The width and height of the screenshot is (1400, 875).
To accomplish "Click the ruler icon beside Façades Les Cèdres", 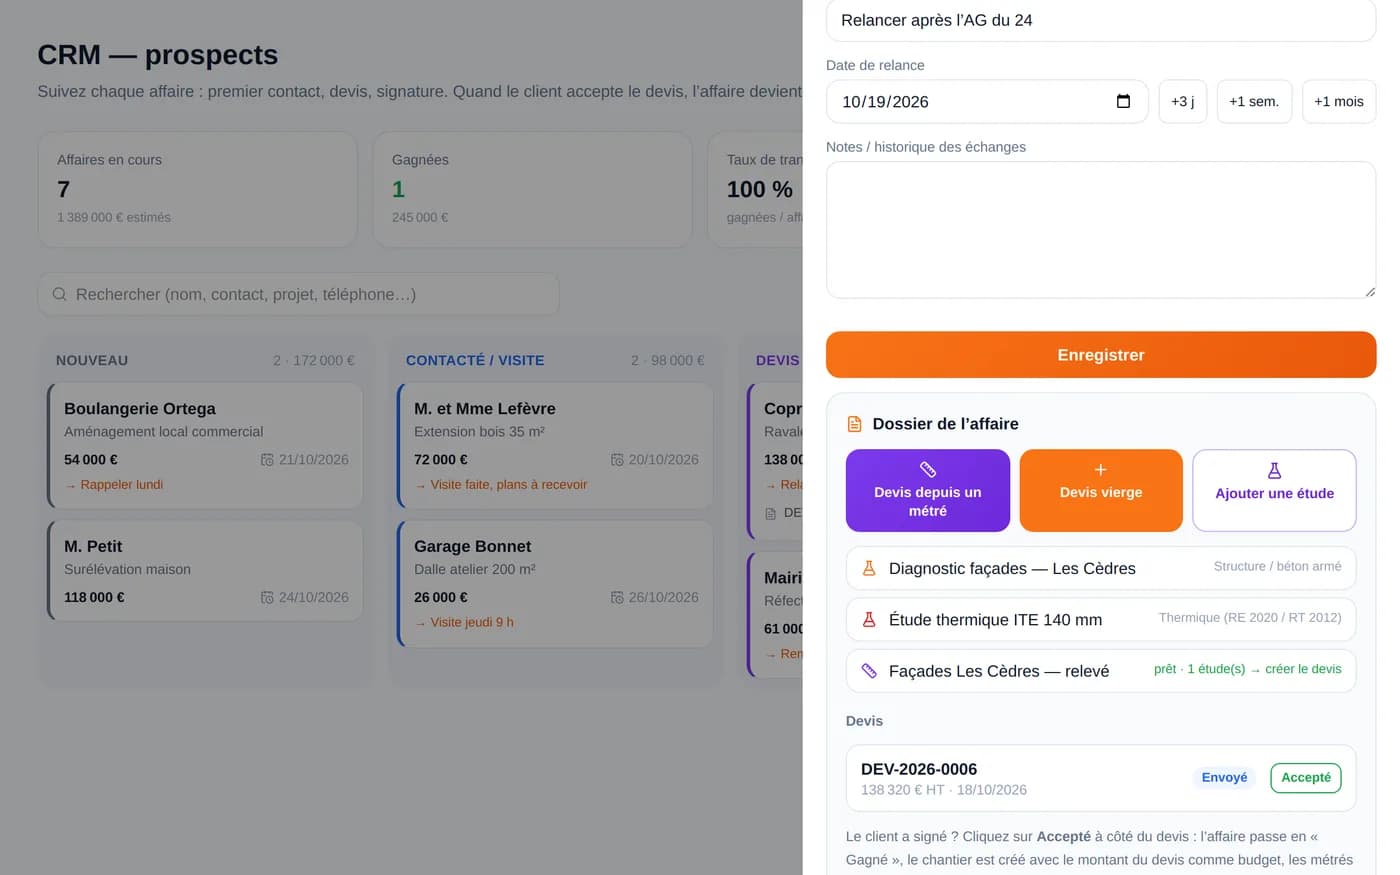I will click(869, 671).
